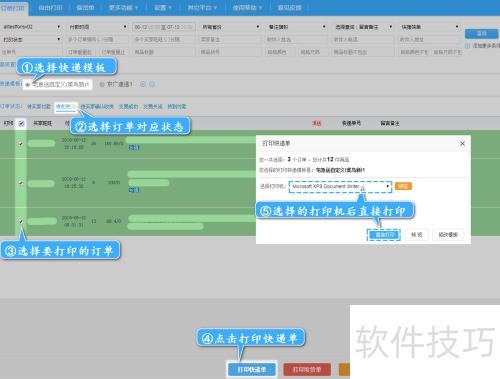Filter orders by 待发货 status

pos(66,107)
